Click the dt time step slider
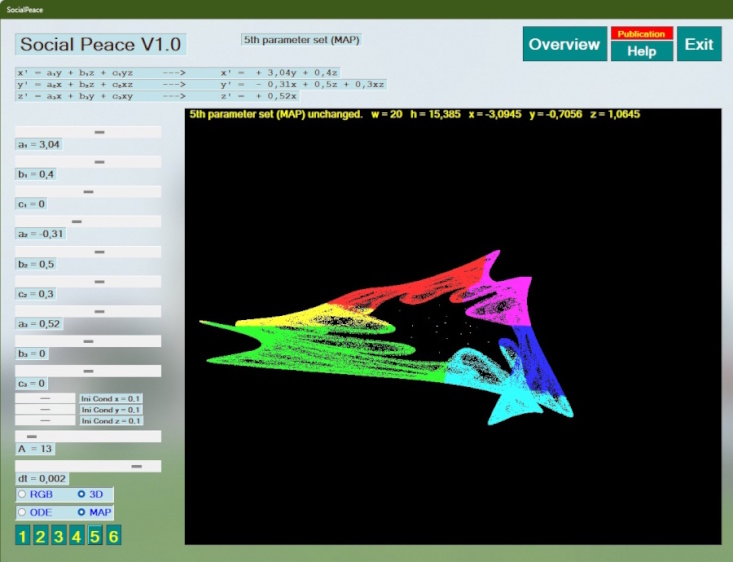Image resolution: width=733 pixels, height=562 pixels. point(138,466)
